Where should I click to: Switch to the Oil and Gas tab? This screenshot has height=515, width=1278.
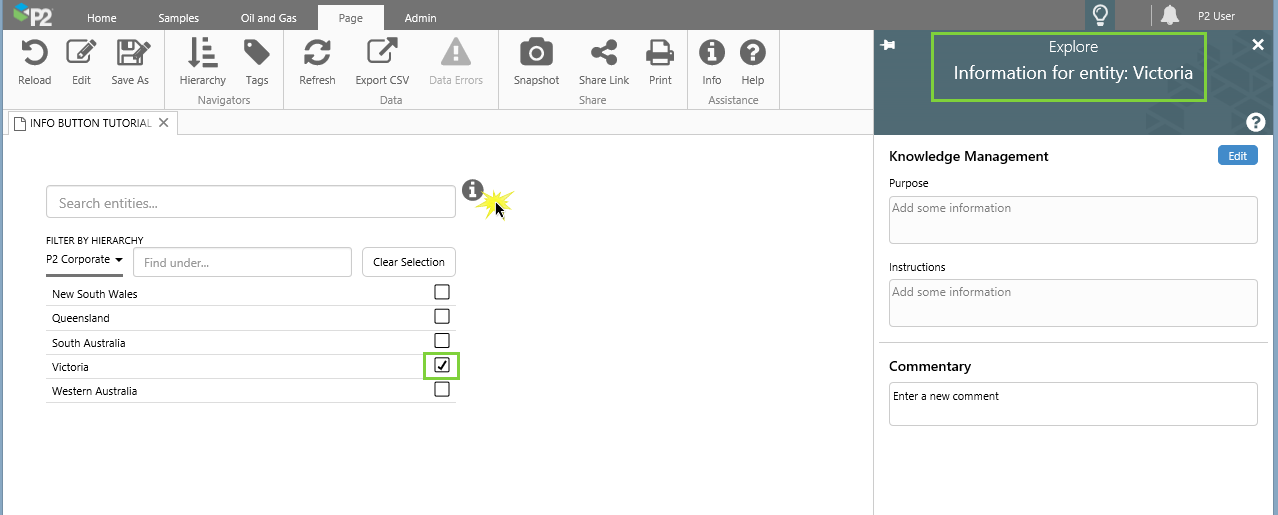[x=268, y=18]
